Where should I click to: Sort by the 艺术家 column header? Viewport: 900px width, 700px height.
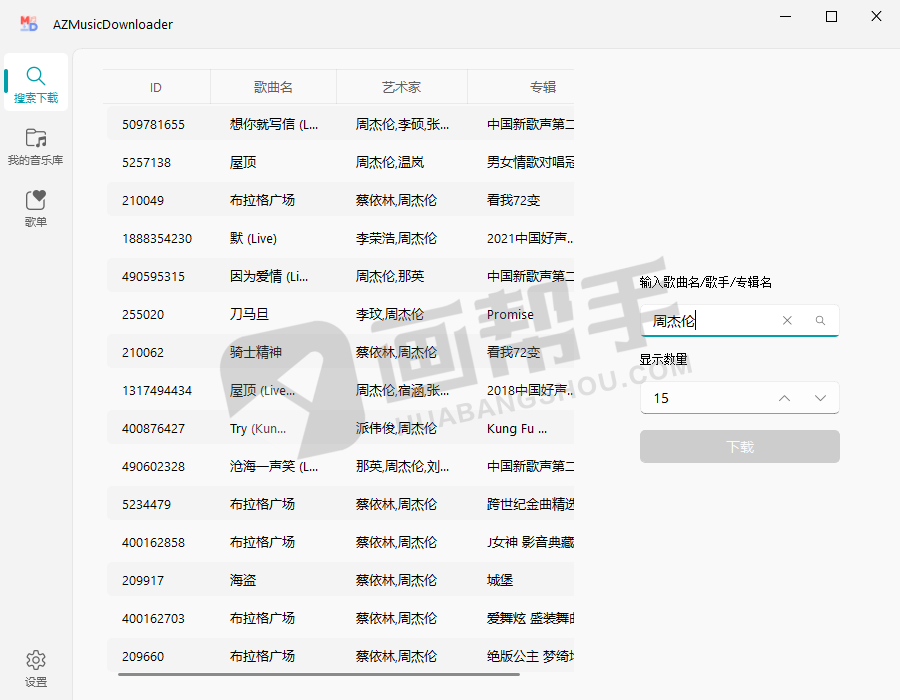402,87
